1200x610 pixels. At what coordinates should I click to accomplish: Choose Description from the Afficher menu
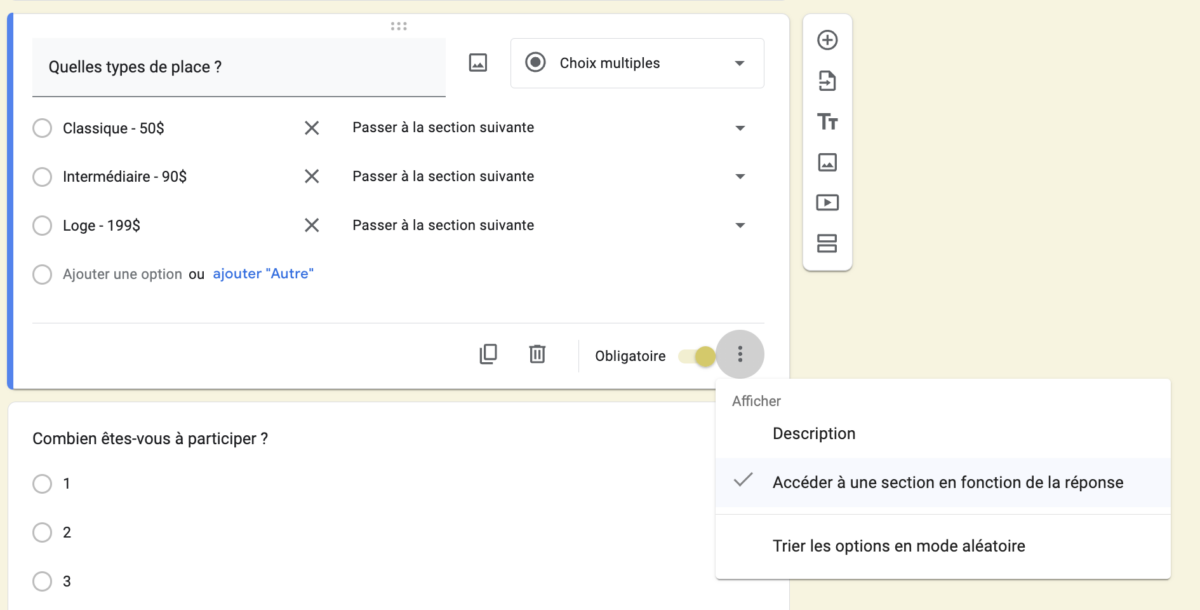click(x=813, y=433)
